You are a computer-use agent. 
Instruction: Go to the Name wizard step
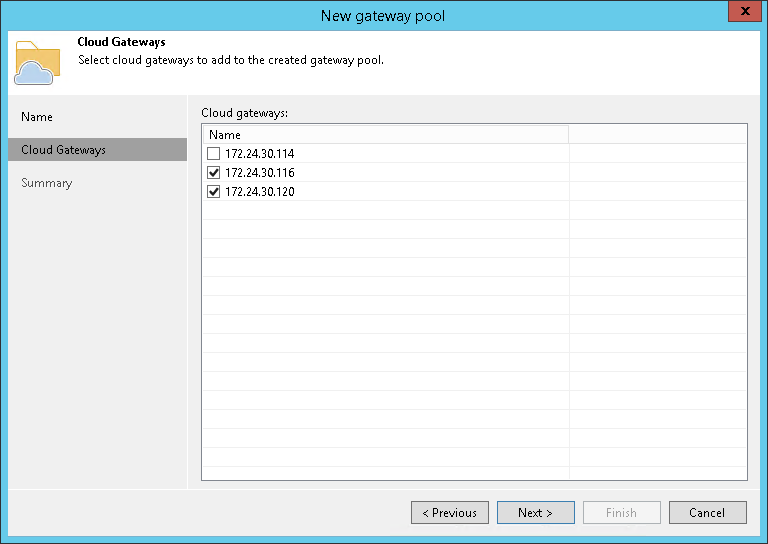click(x=37, y=117)
